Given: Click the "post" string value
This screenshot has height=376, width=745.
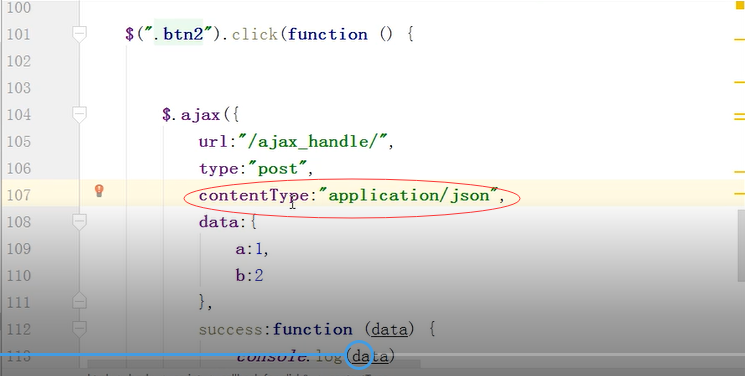Looking at the screenshot, I should pos(277,169).
